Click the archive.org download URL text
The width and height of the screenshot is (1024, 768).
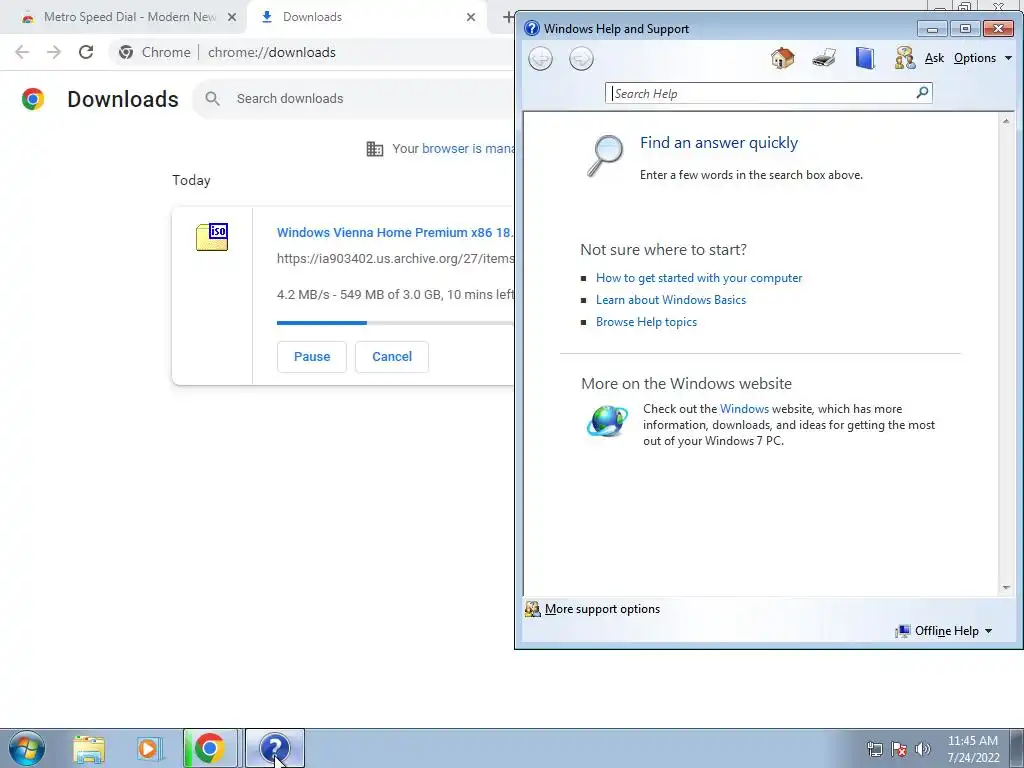(395, 259)
